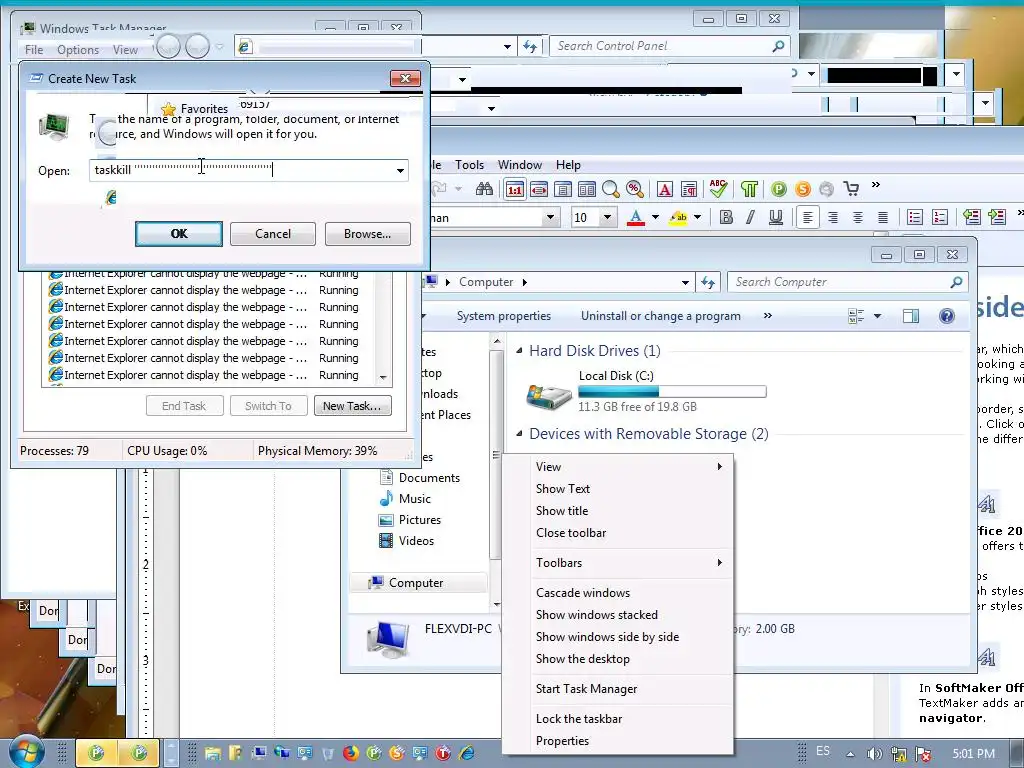Click Cancel in Create New Task dialog
This screenshot has width=1024, height=768.
pyautogui.click(x=272, y=234)
